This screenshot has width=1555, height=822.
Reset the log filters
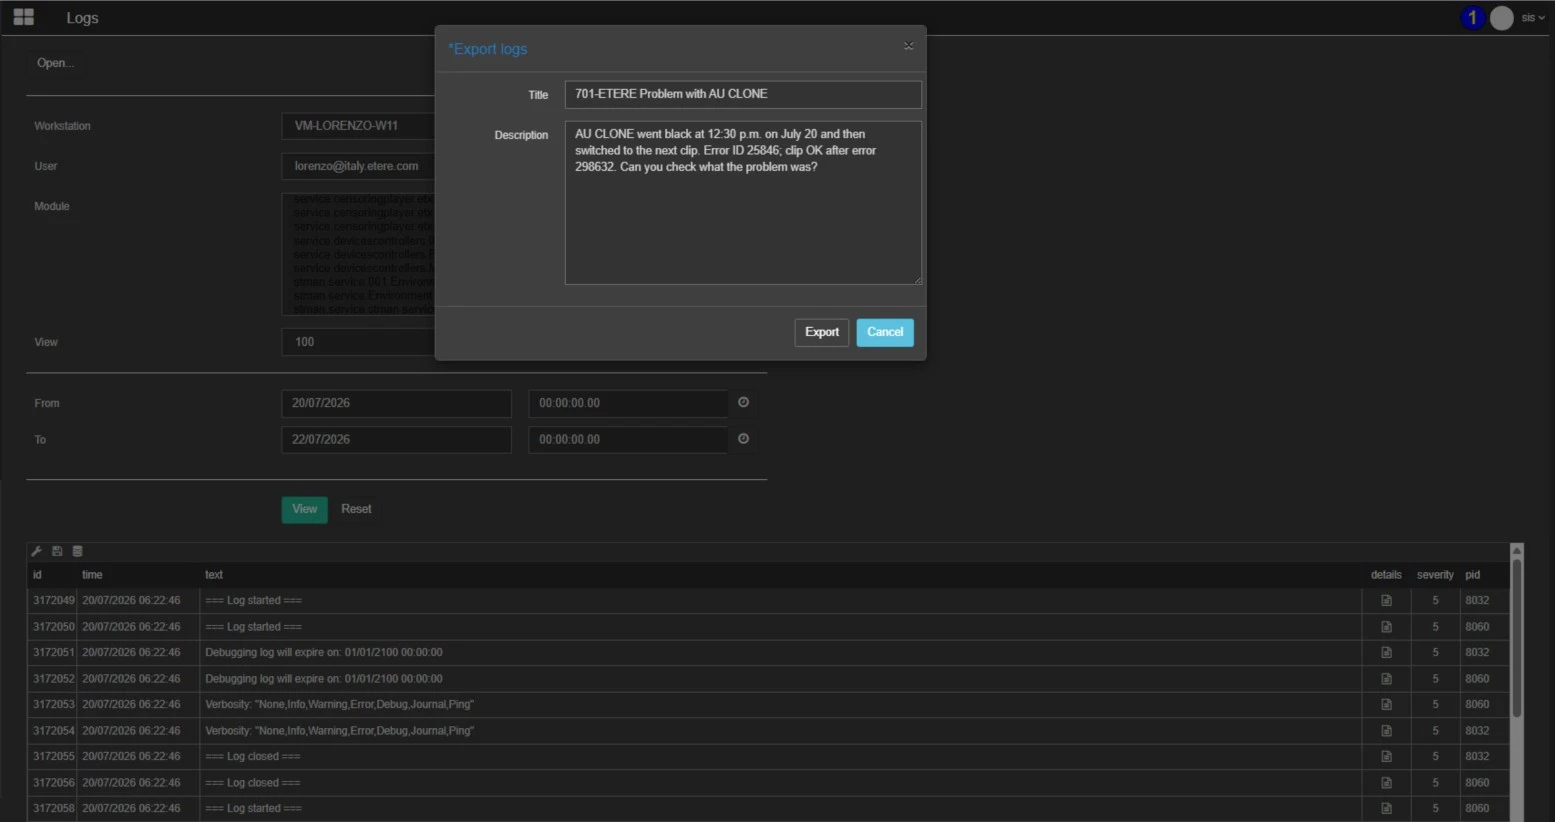(x=356, y=509)
